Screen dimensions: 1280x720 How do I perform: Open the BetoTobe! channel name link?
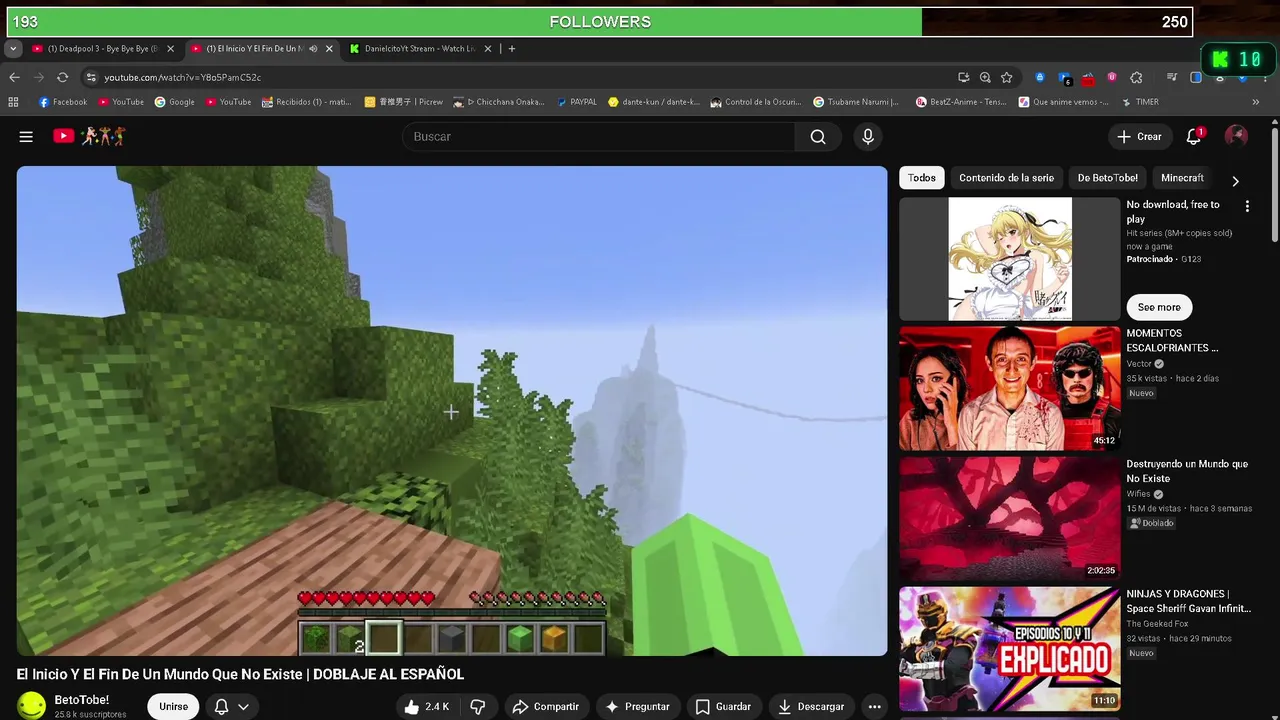point(82,700)
